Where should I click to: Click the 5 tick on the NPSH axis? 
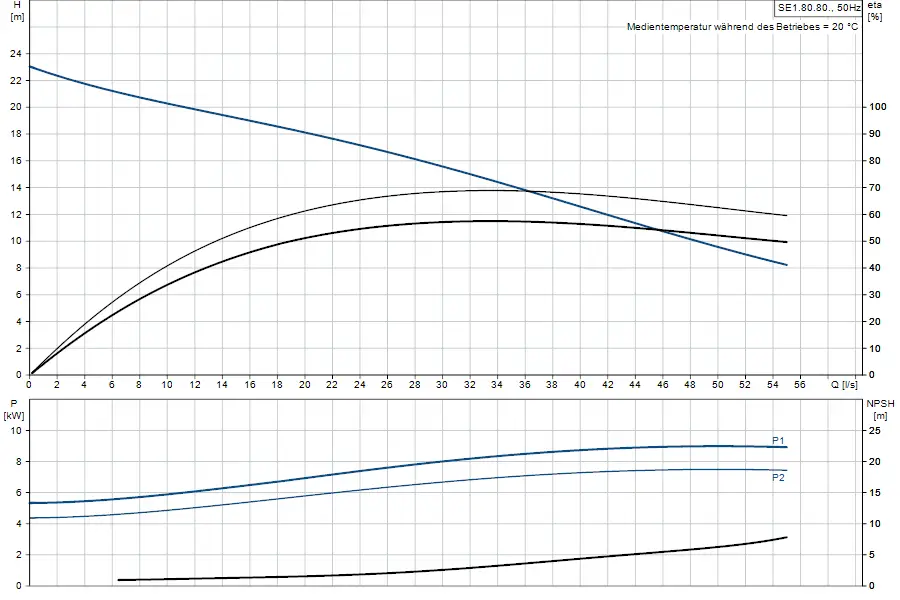pos(872,555)
